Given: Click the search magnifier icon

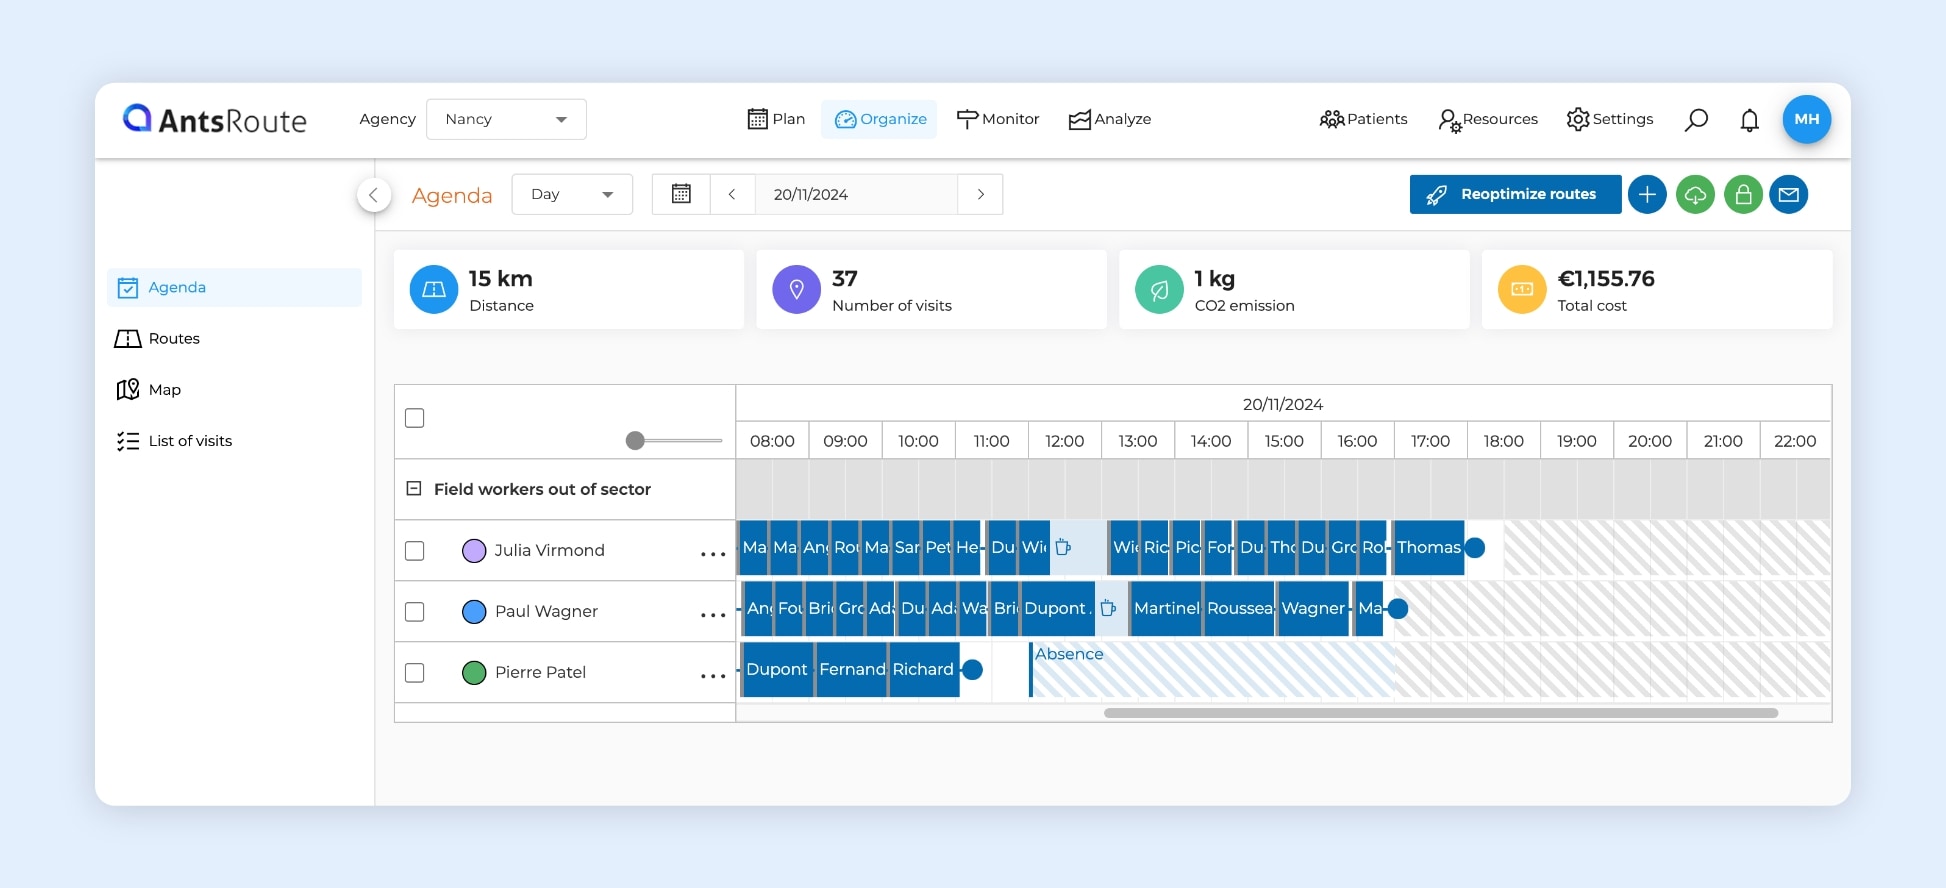Looking at the screenshot, I should 1696,120.
